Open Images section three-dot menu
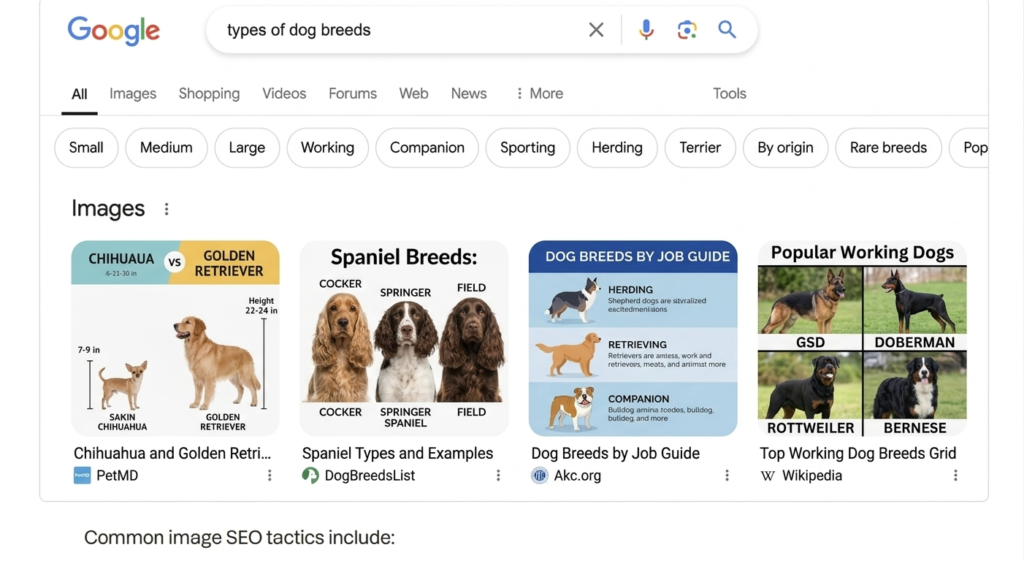1024x561 pixels. [x=167, y=209]
